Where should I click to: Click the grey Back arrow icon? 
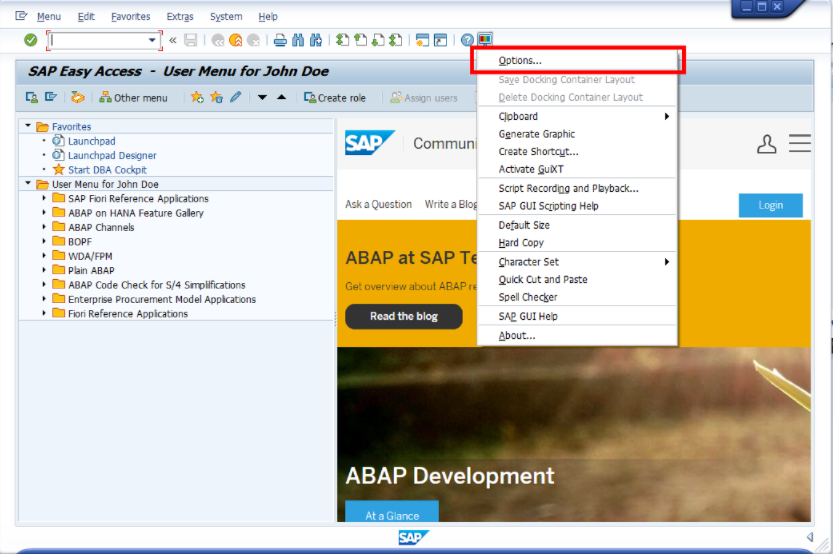[217, 40]
